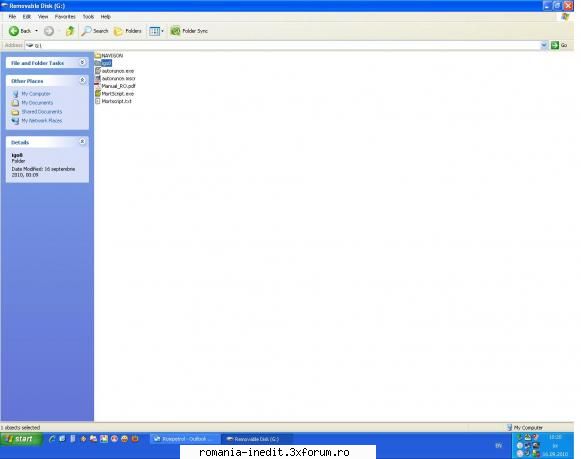Expand the address bar dropdown arrow
The image size is (581, 459).
point(544,45)
